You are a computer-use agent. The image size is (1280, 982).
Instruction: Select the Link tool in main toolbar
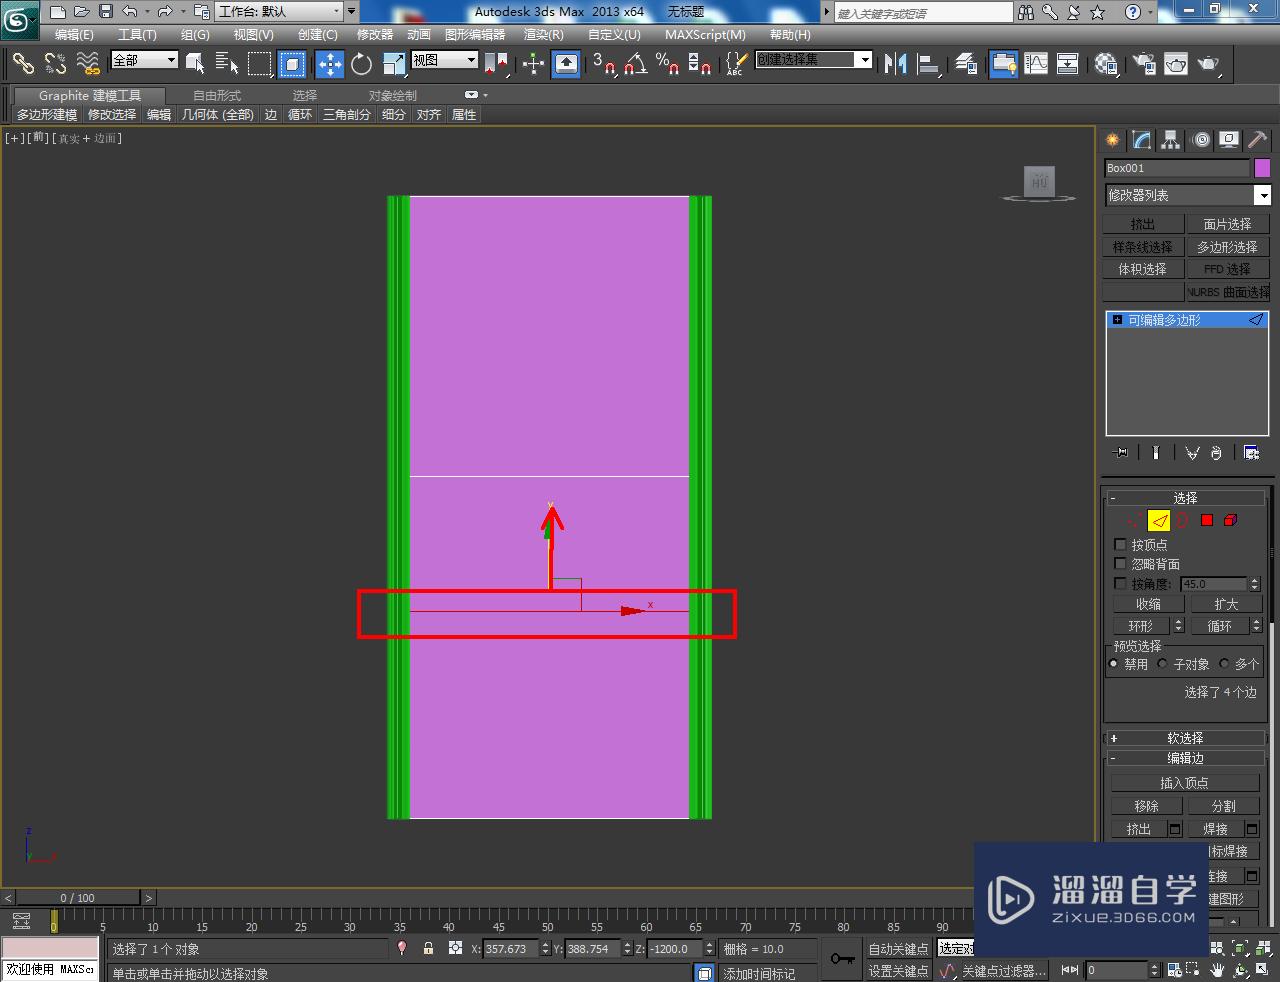point(22,64)
